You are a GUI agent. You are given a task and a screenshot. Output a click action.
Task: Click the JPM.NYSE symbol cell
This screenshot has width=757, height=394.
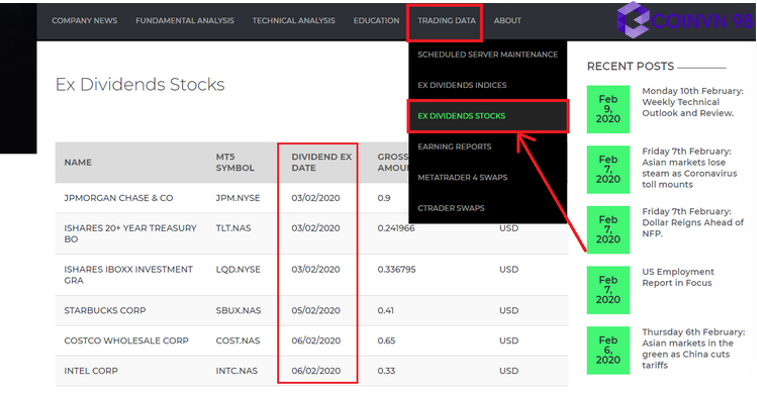(x=238, y=198)
